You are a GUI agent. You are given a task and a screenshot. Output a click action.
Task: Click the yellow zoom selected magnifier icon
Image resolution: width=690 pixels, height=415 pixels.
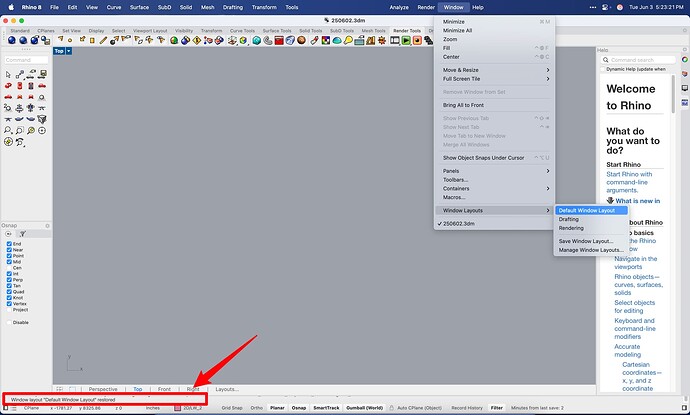(31, 130)
